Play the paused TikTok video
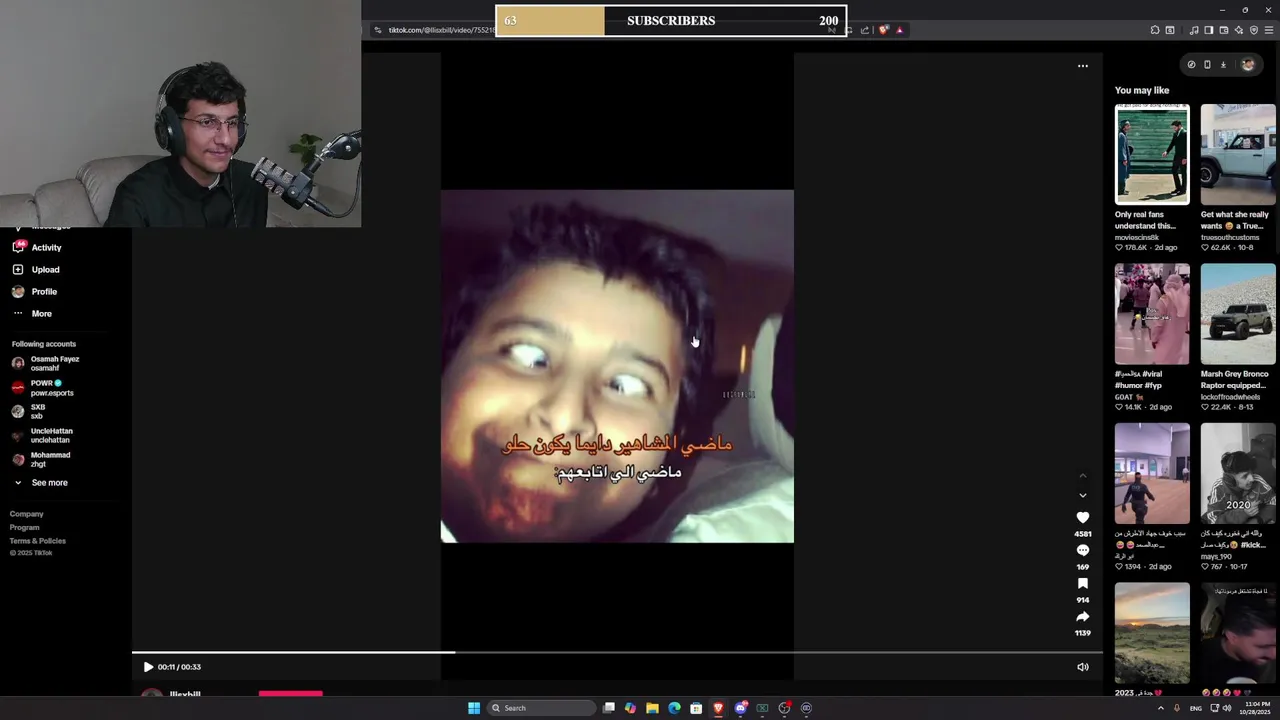1280x720 pixels. (148, 667)
